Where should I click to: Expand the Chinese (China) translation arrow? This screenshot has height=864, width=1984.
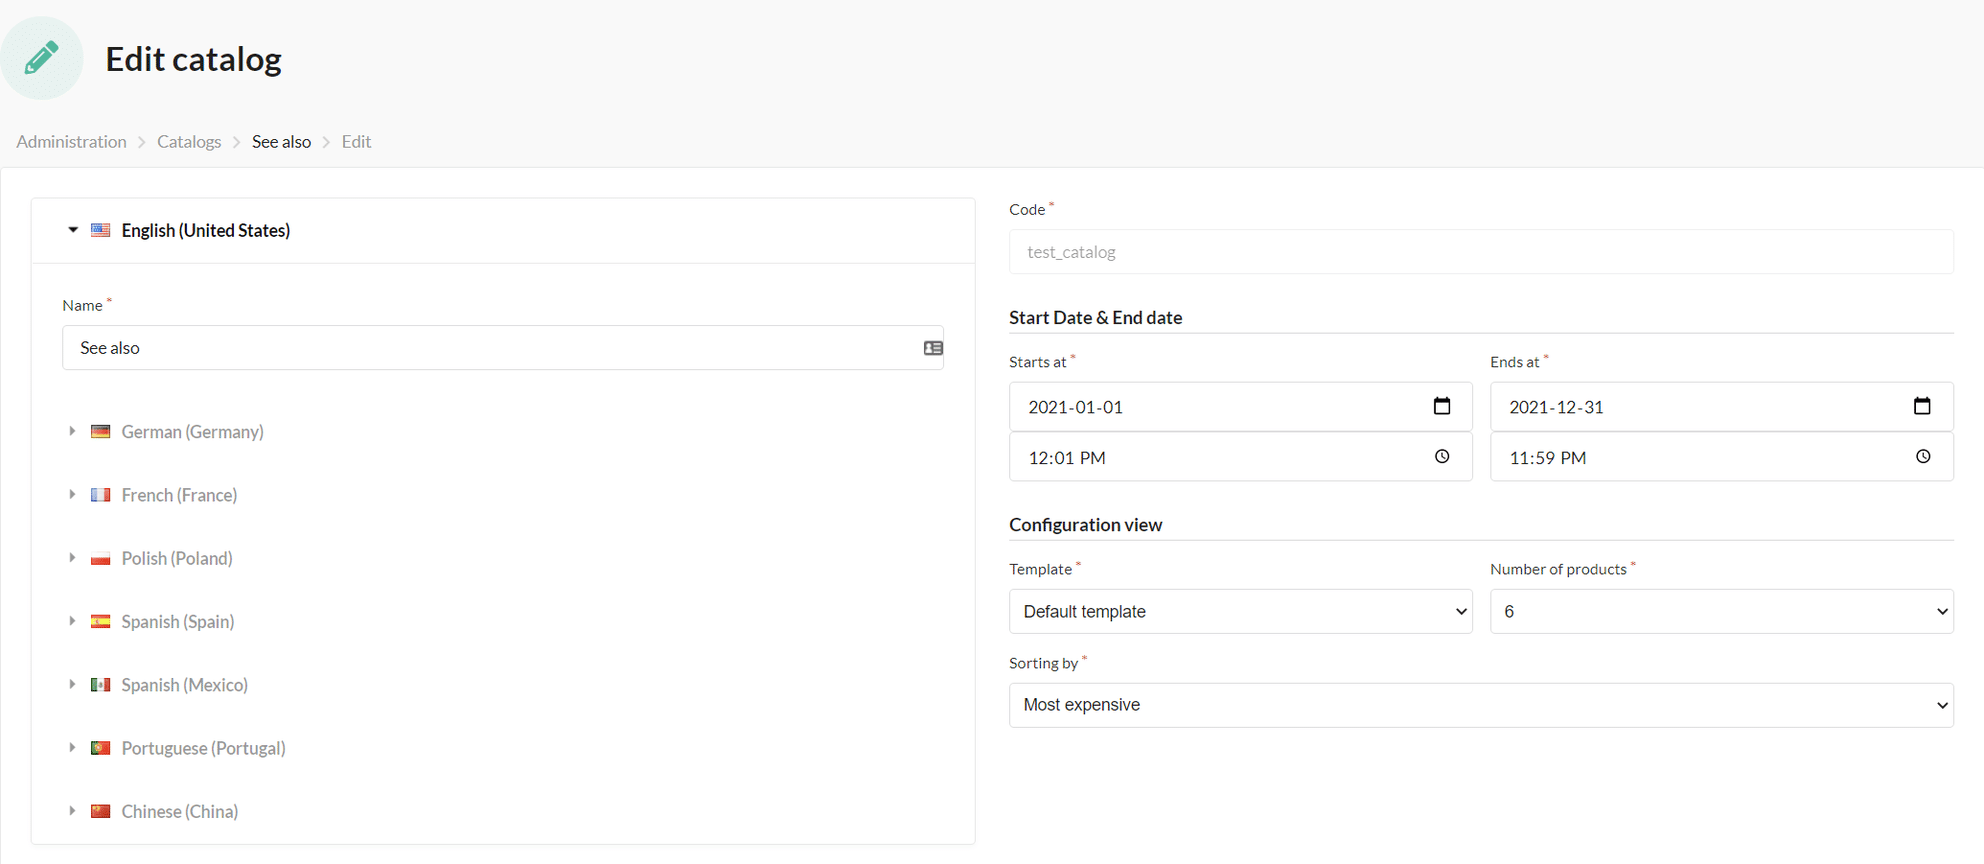72,810
